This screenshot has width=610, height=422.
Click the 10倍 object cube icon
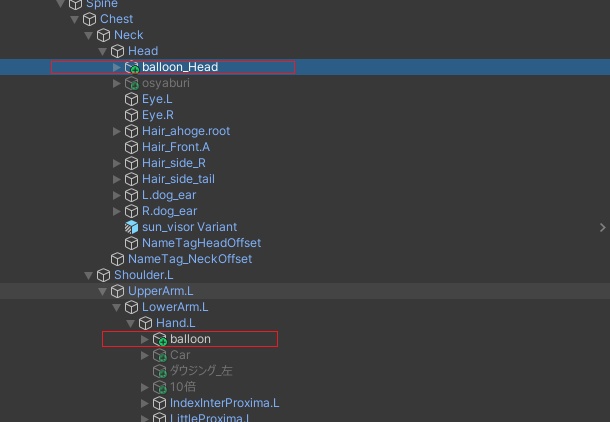coord(159,387)
